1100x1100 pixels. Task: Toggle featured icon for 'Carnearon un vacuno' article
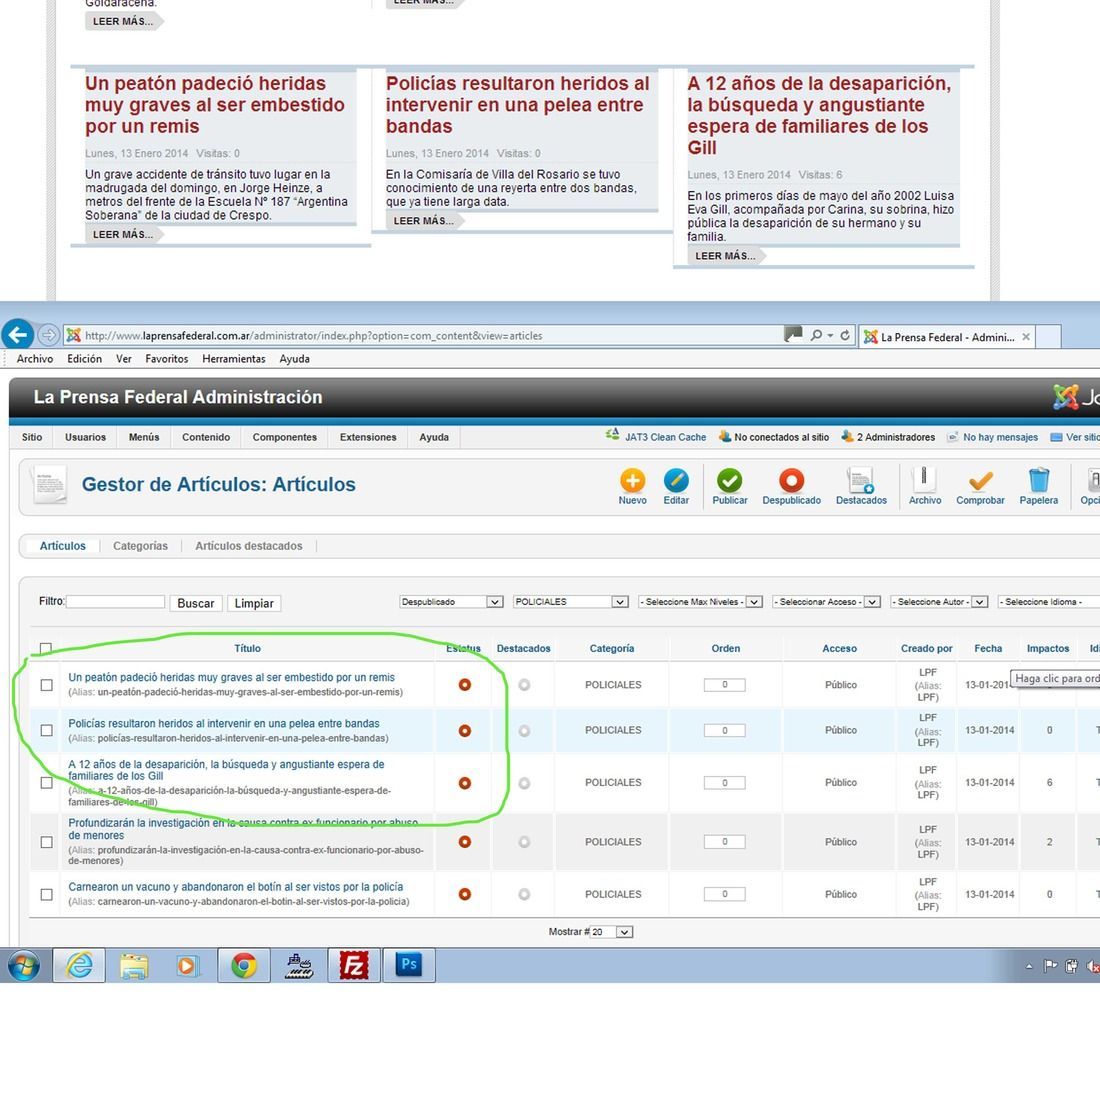pyautogui.click(x=524, y=894)
